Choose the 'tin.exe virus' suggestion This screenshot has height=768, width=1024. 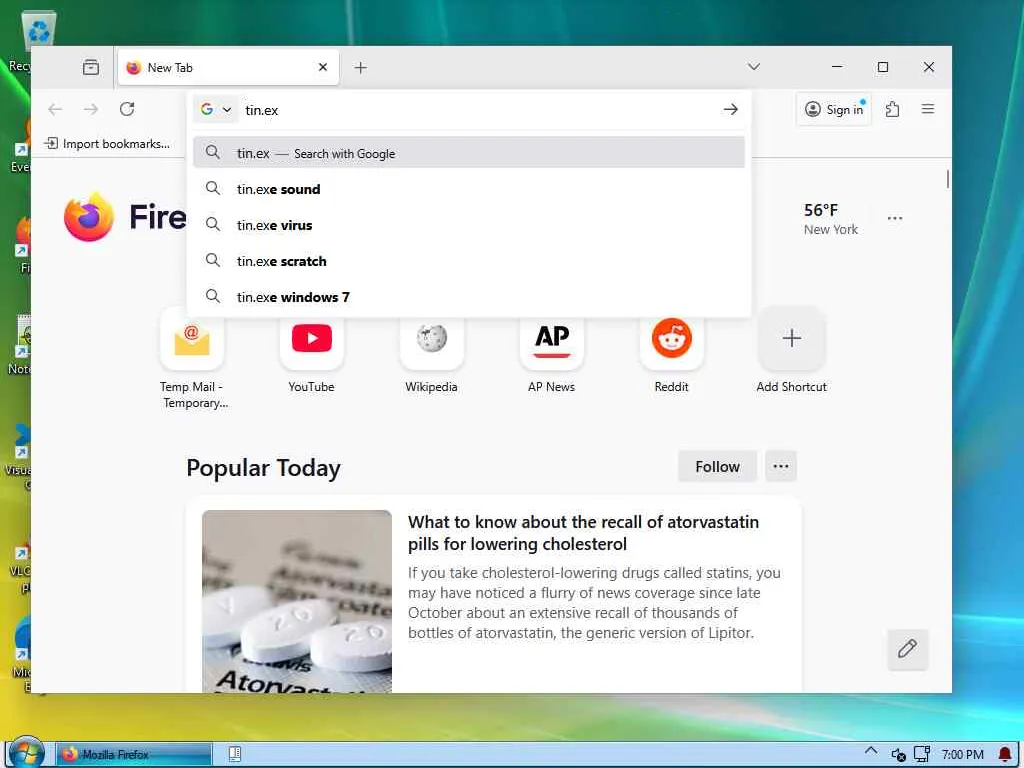point(468,225)
